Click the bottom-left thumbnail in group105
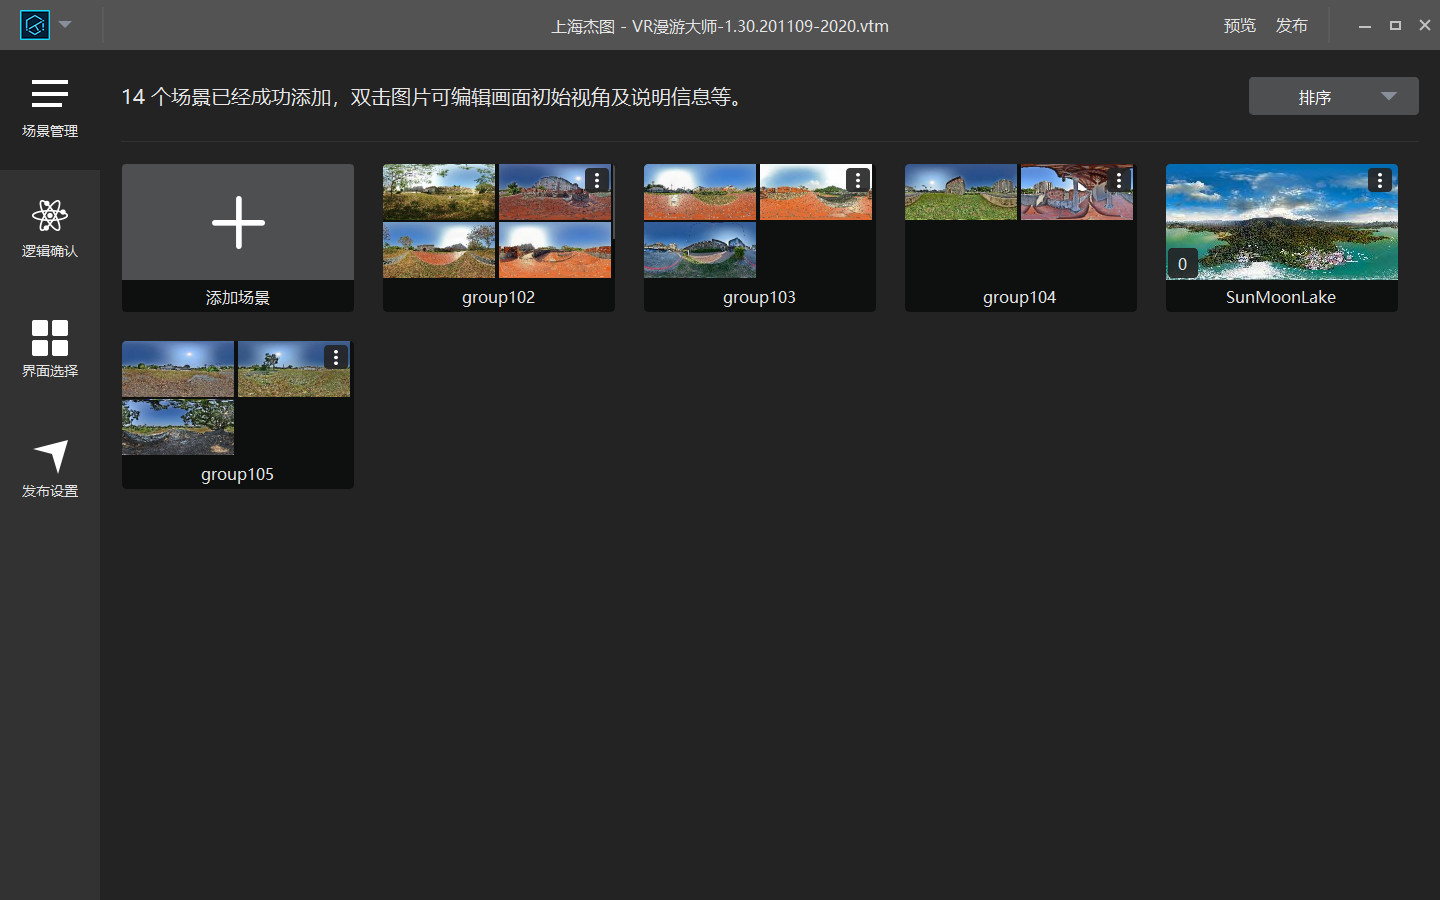1440x900 pixels. coord(178,427)
